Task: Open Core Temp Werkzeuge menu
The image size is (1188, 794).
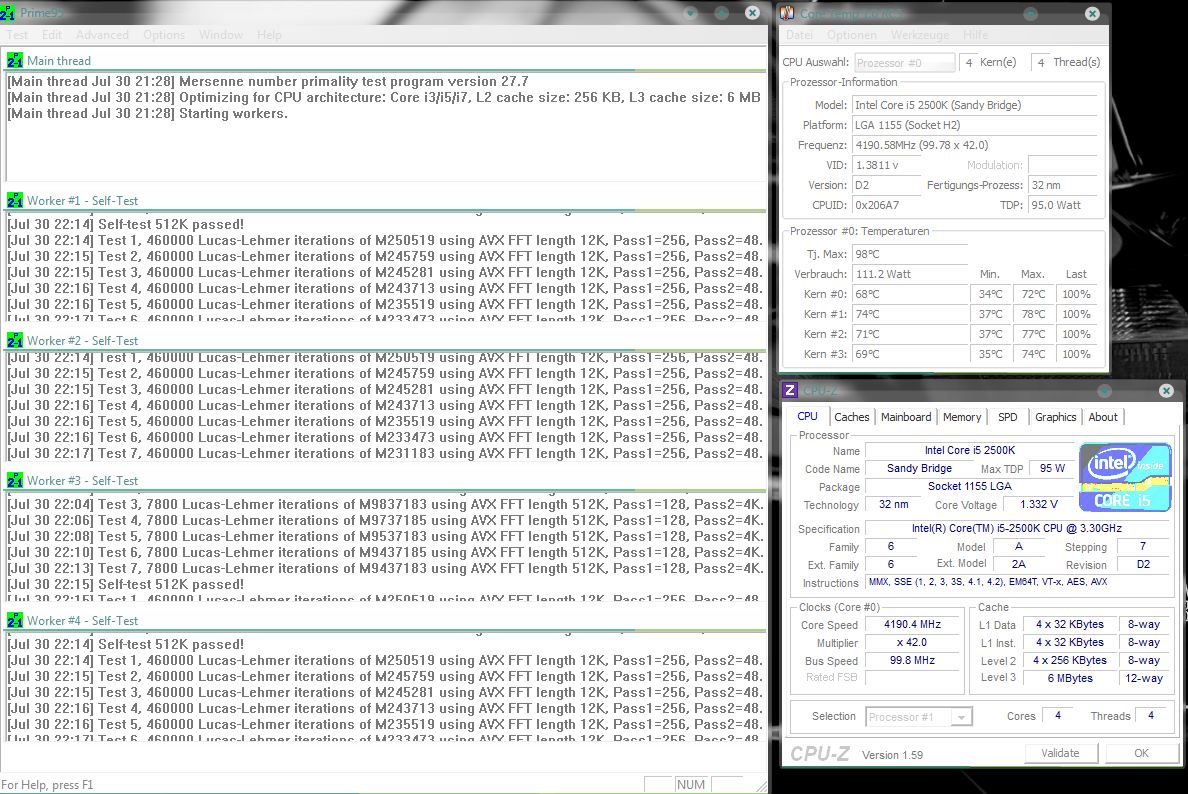Action: pos(920,35)
